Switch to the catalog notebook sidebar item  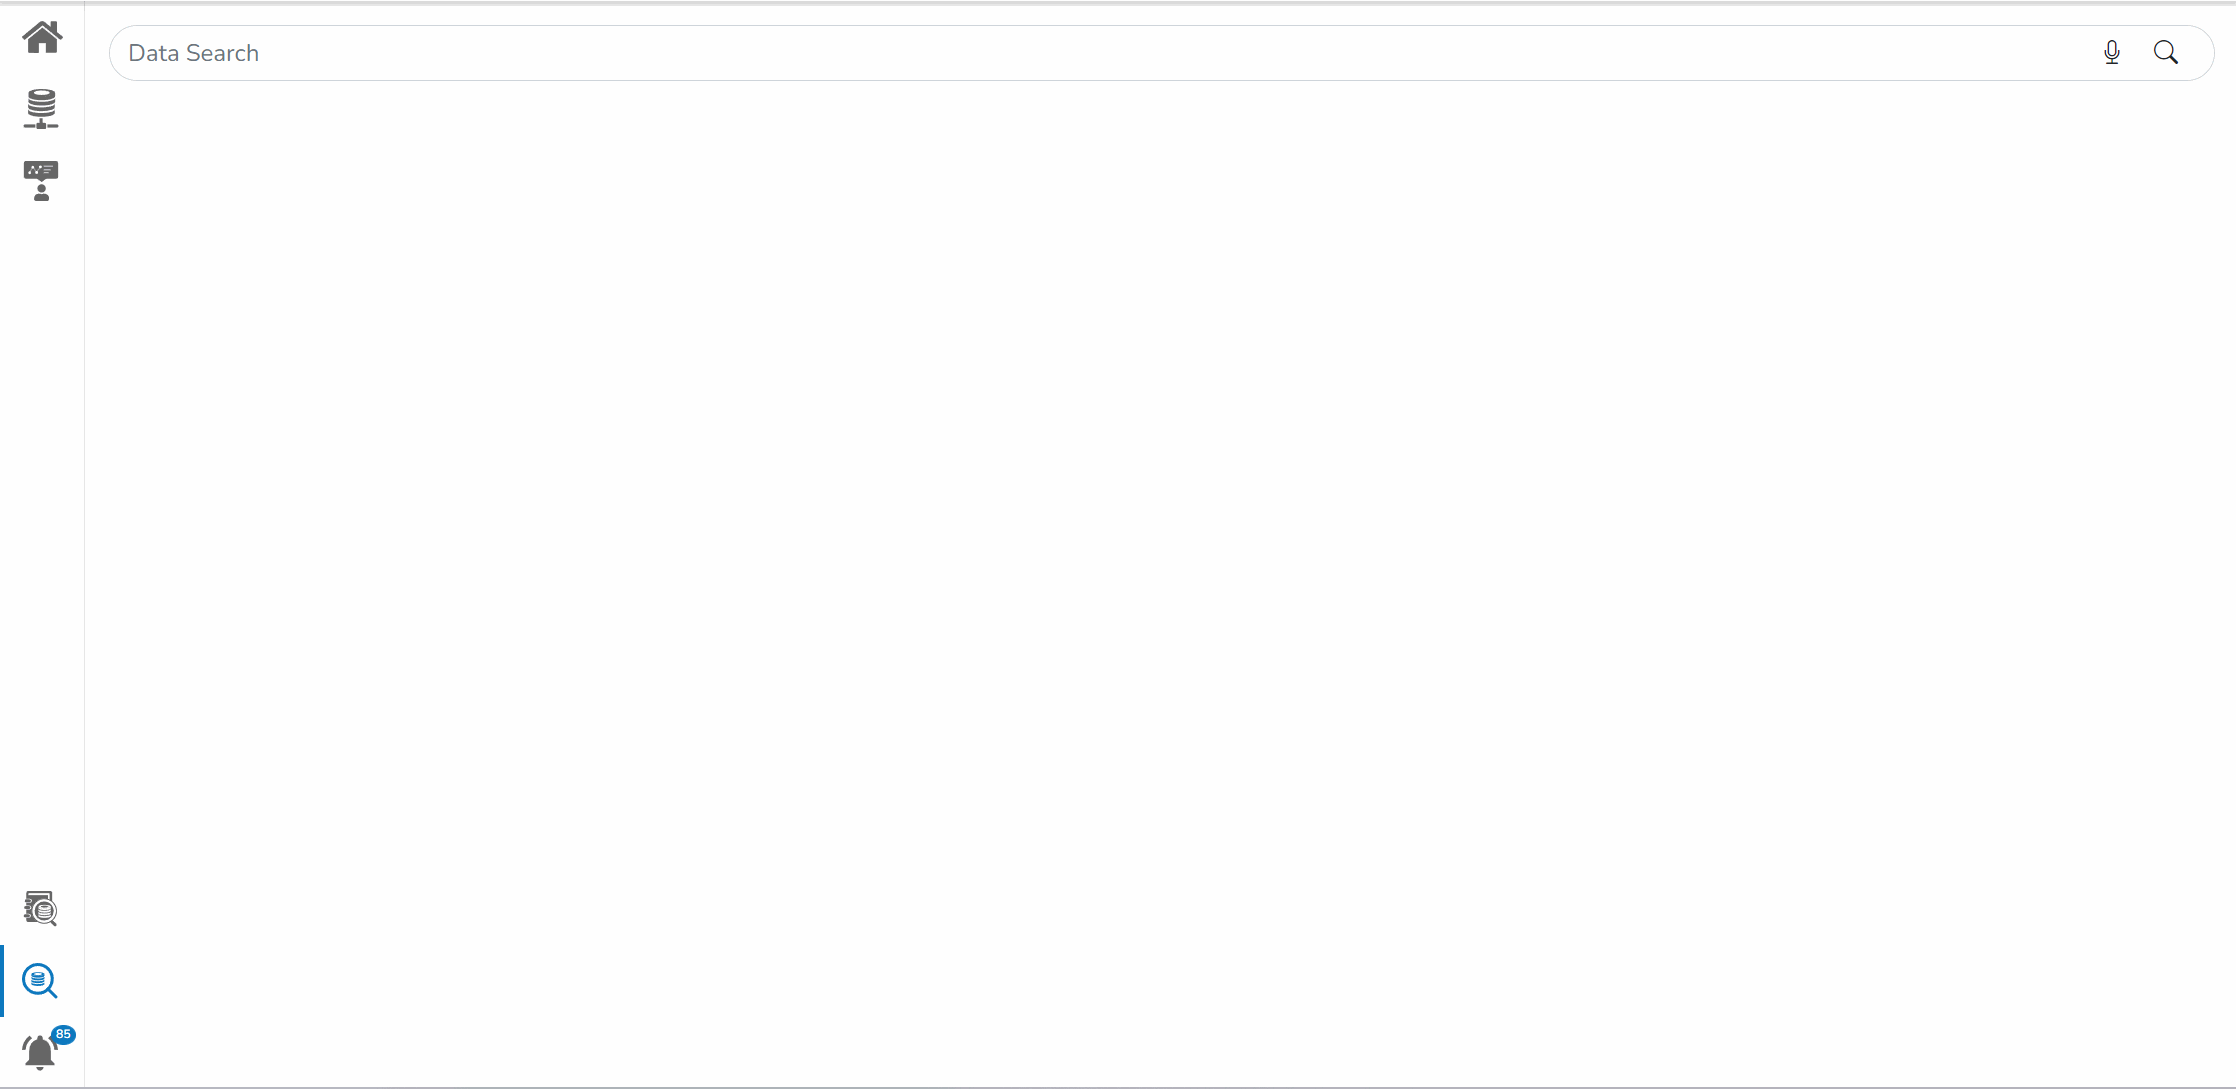click(41, 909)
